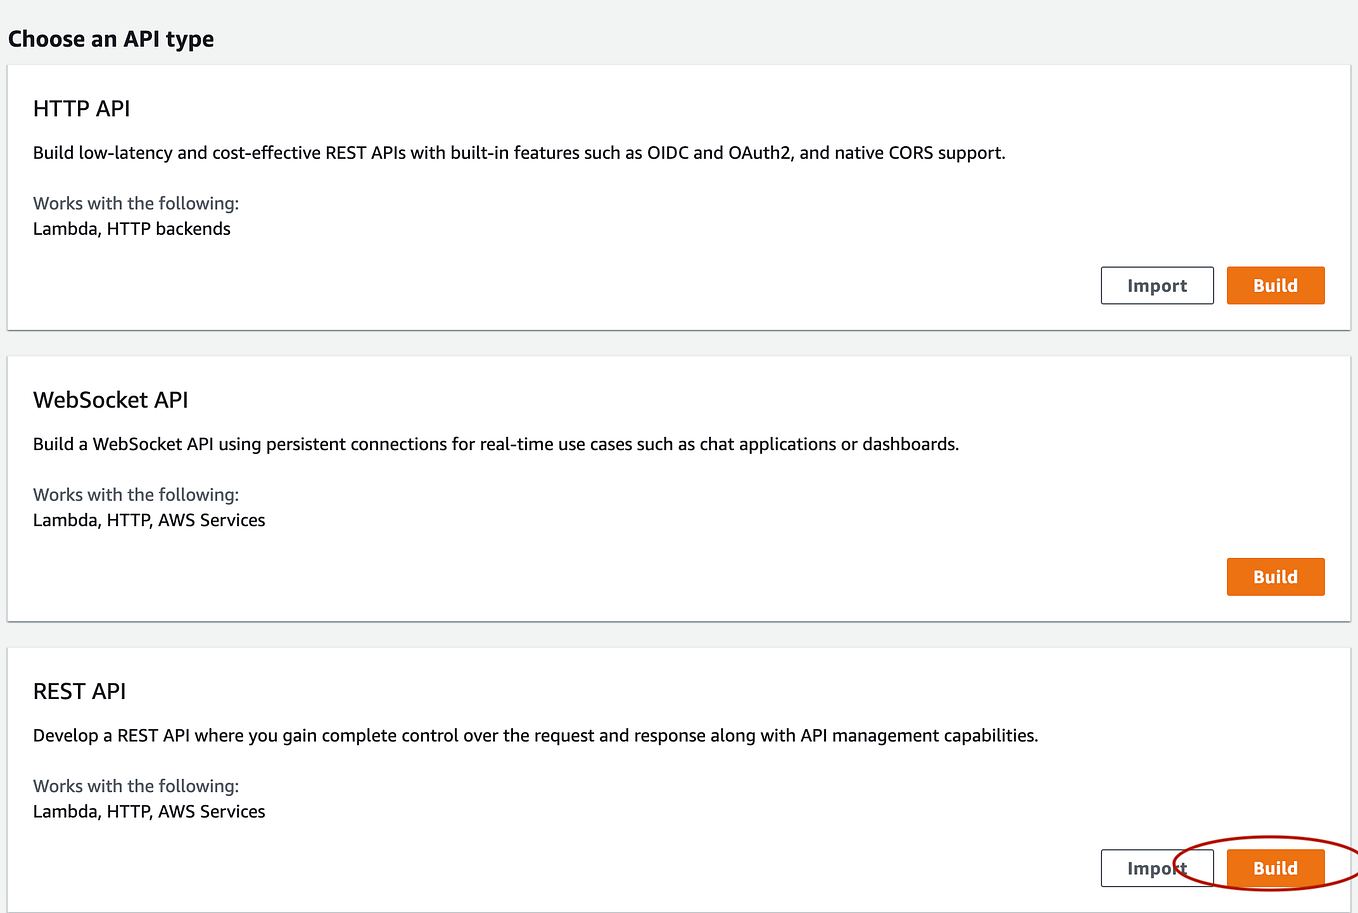Click 'Lambda, HTTP backends' under HTTP API
The width and height of the screenshot is (1358, 913).
pyautogui.click(x=131, y=228)
